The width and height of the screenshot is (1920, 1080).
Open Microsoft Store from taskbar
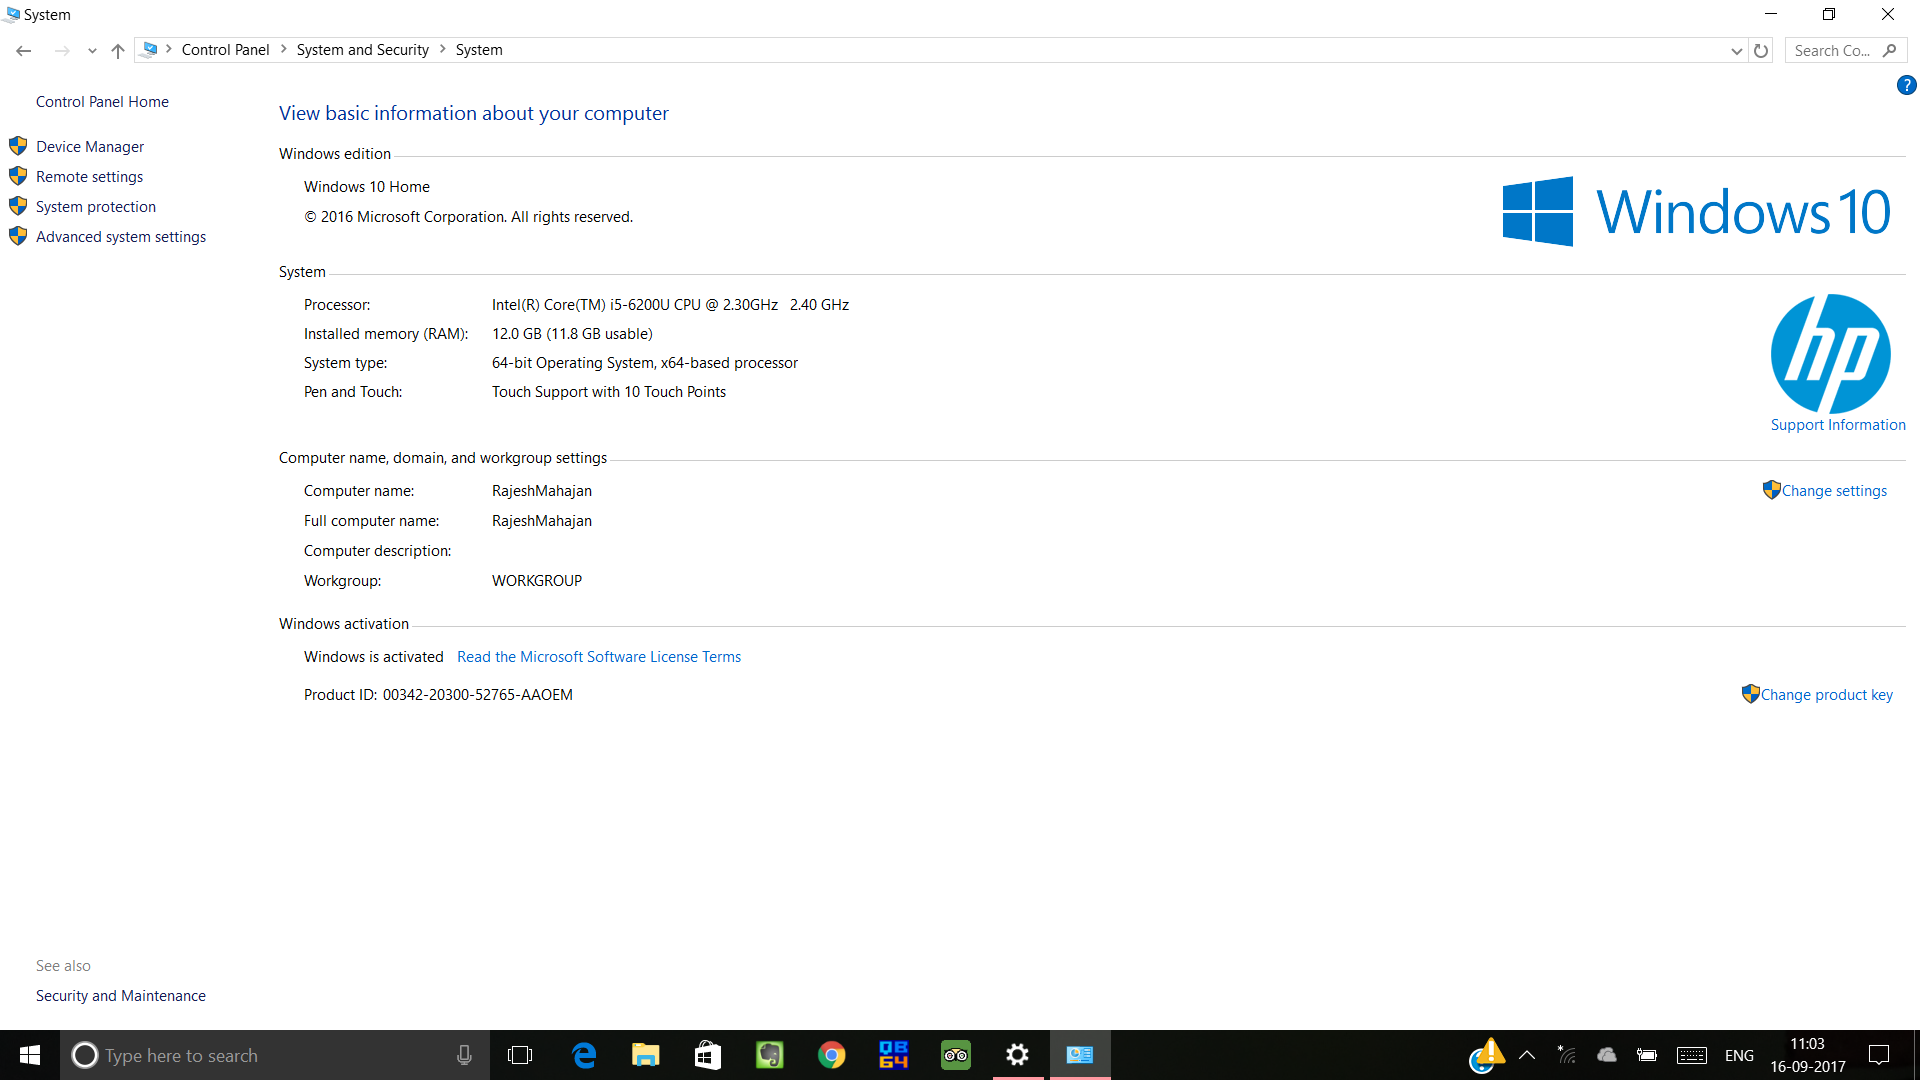point(708,1055)
